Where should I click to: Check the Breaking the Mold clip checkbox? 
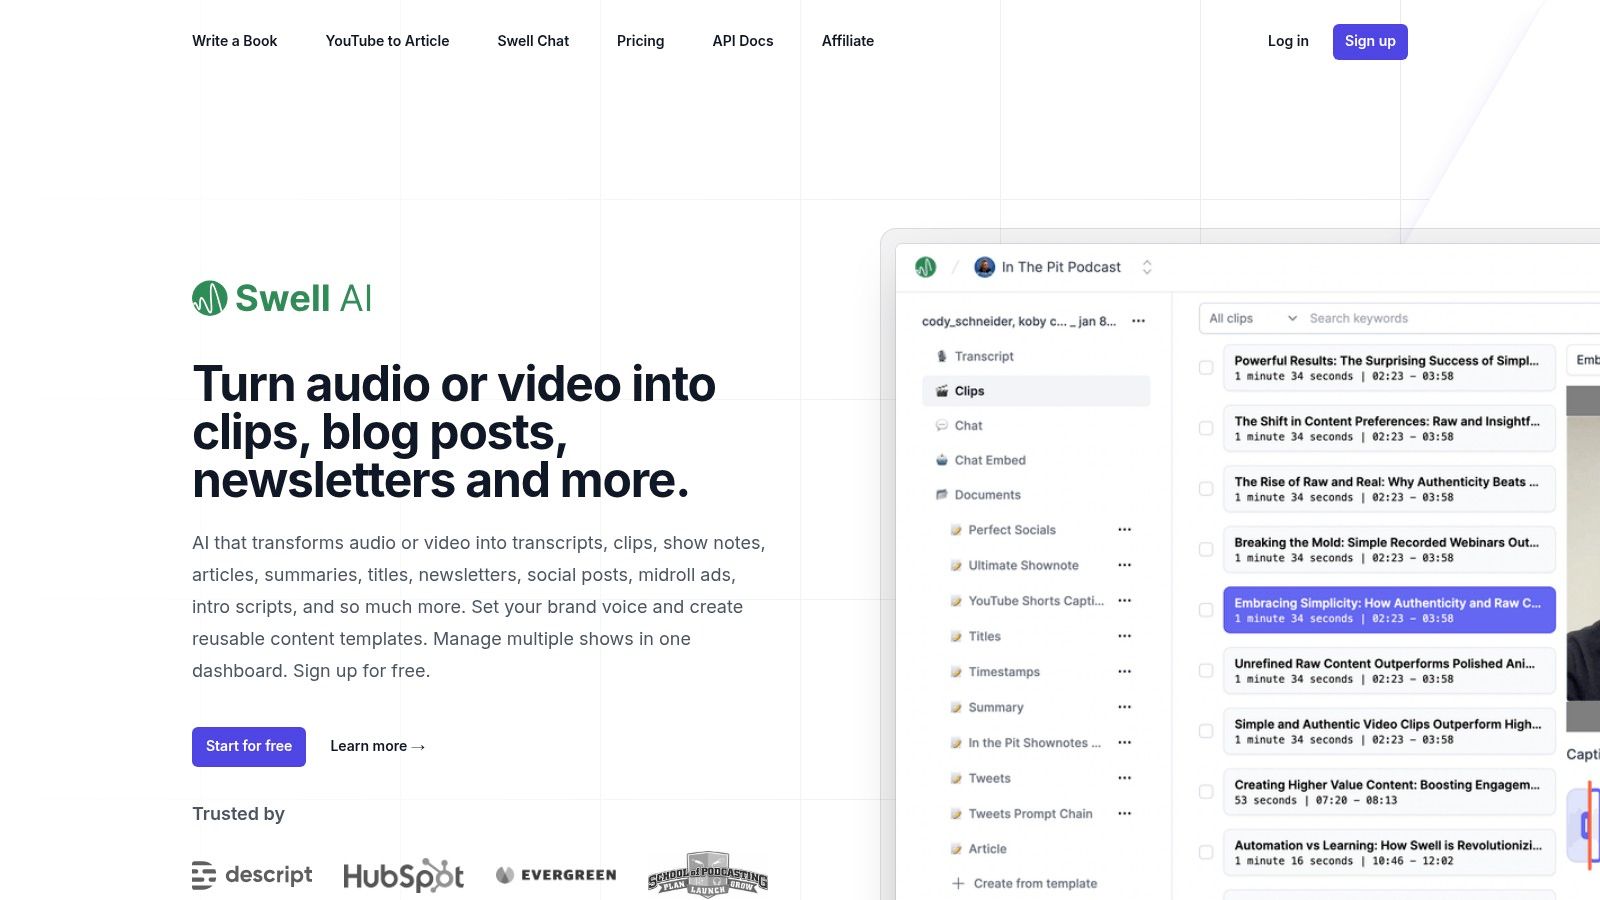click(1206, 550)
